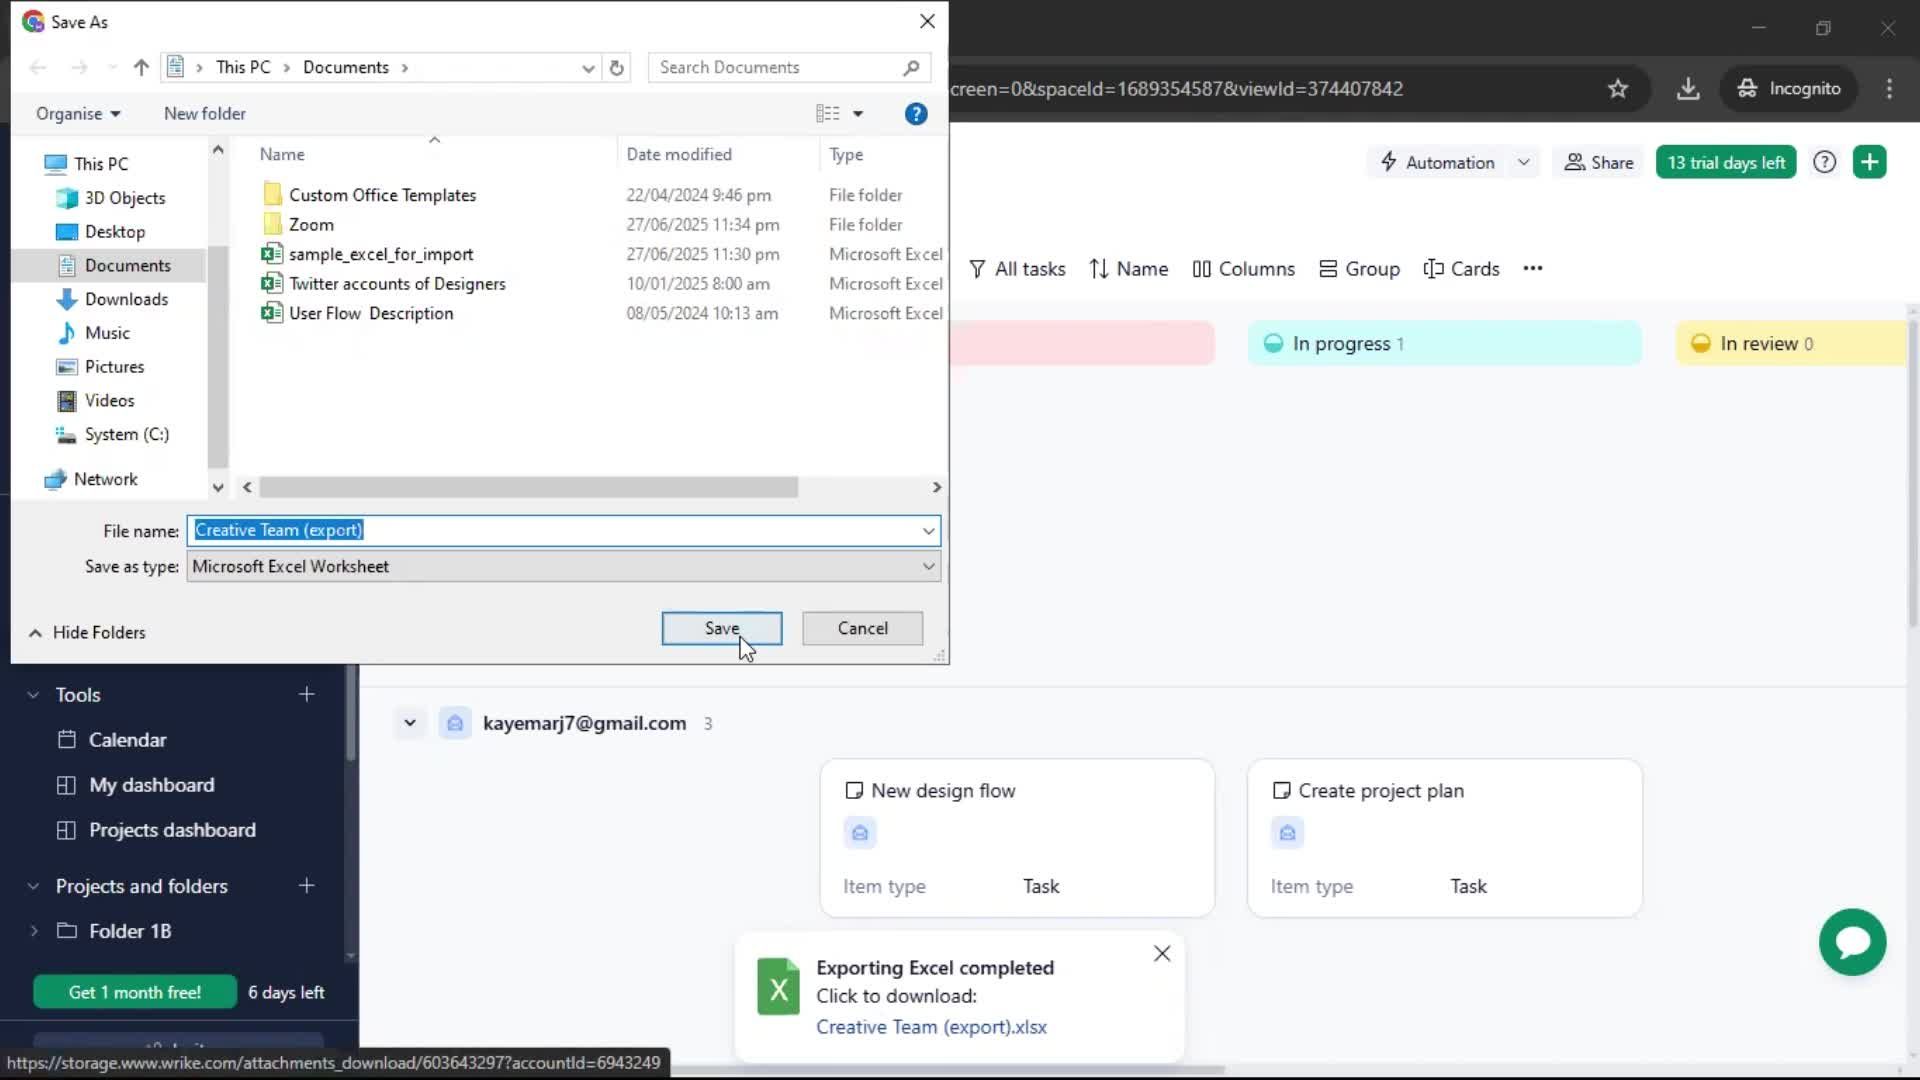Viewport: 1920px width, 1080px height.
Task: Open the Wrike chat bubble icon
Action: click(x=1852, y=942)
